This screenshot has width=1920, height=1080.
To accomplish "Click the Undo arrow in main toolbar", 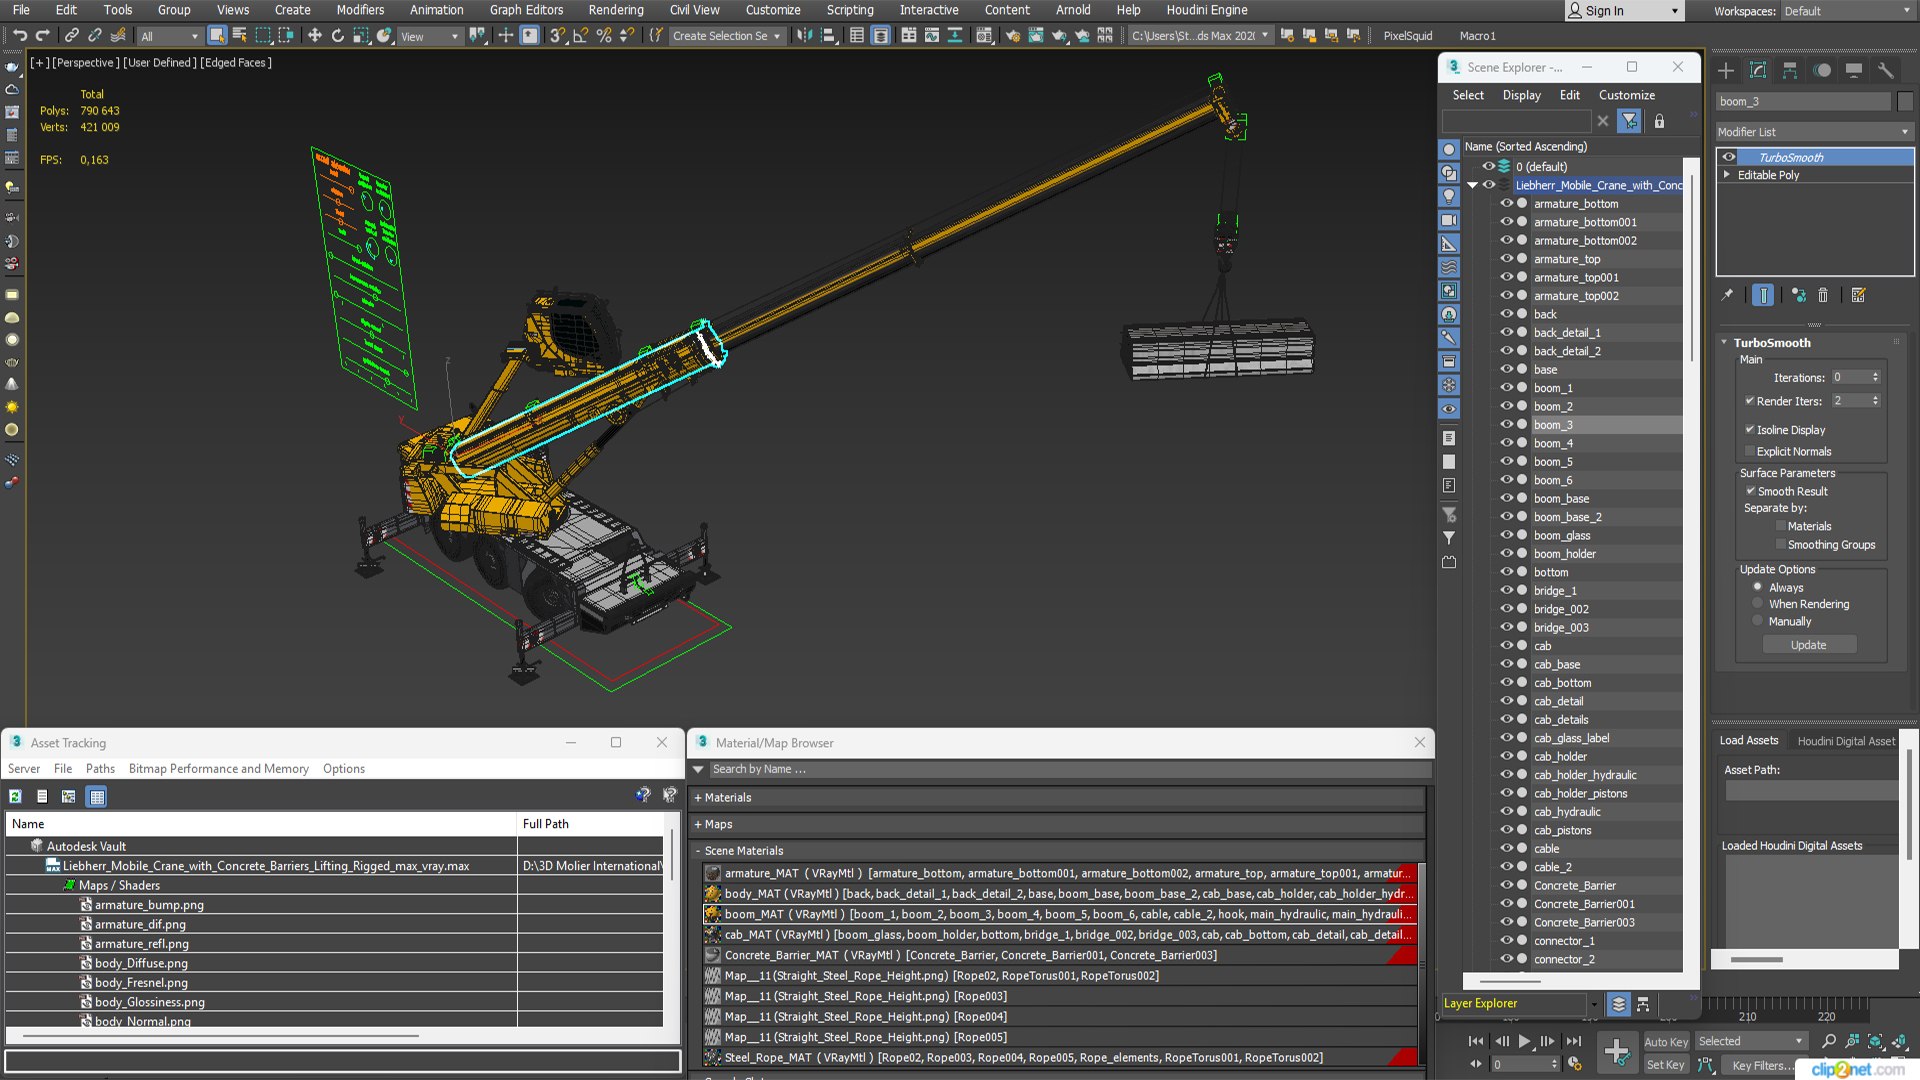I will tap(19, 36).
